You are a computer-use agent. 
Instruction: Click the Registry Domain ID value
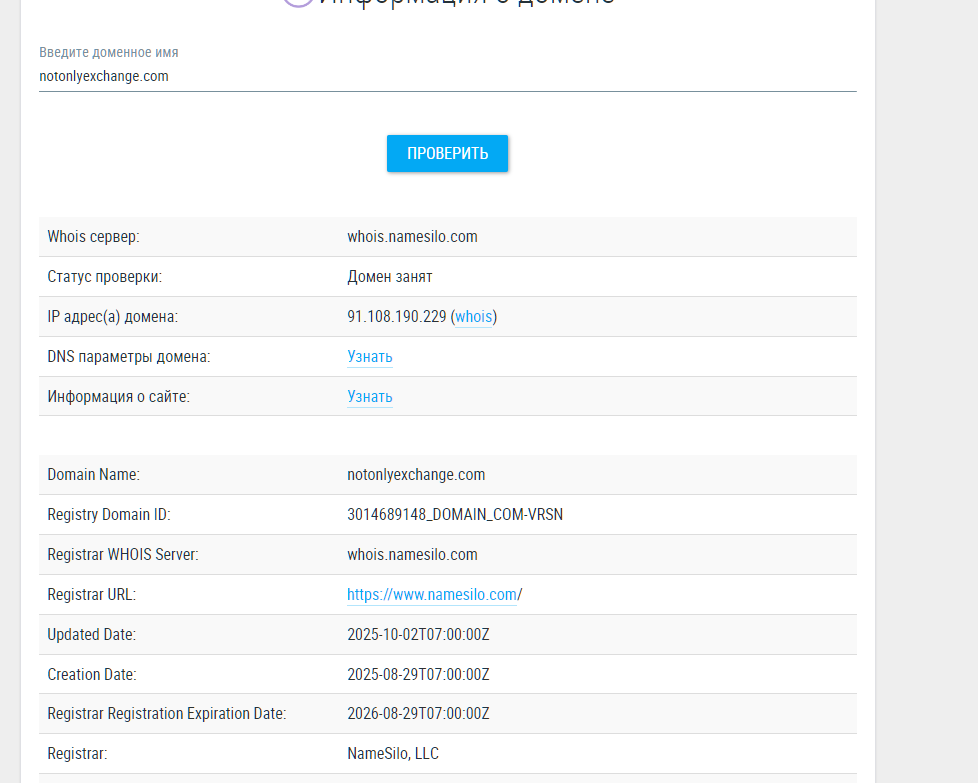pyautogui.click(x=454, y=514)
